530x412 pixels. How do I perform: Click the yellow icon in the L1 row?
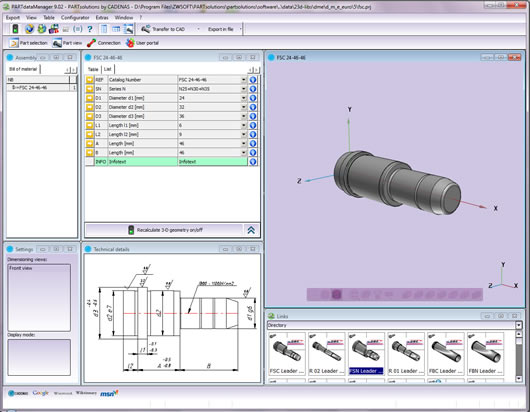point(90,125)
